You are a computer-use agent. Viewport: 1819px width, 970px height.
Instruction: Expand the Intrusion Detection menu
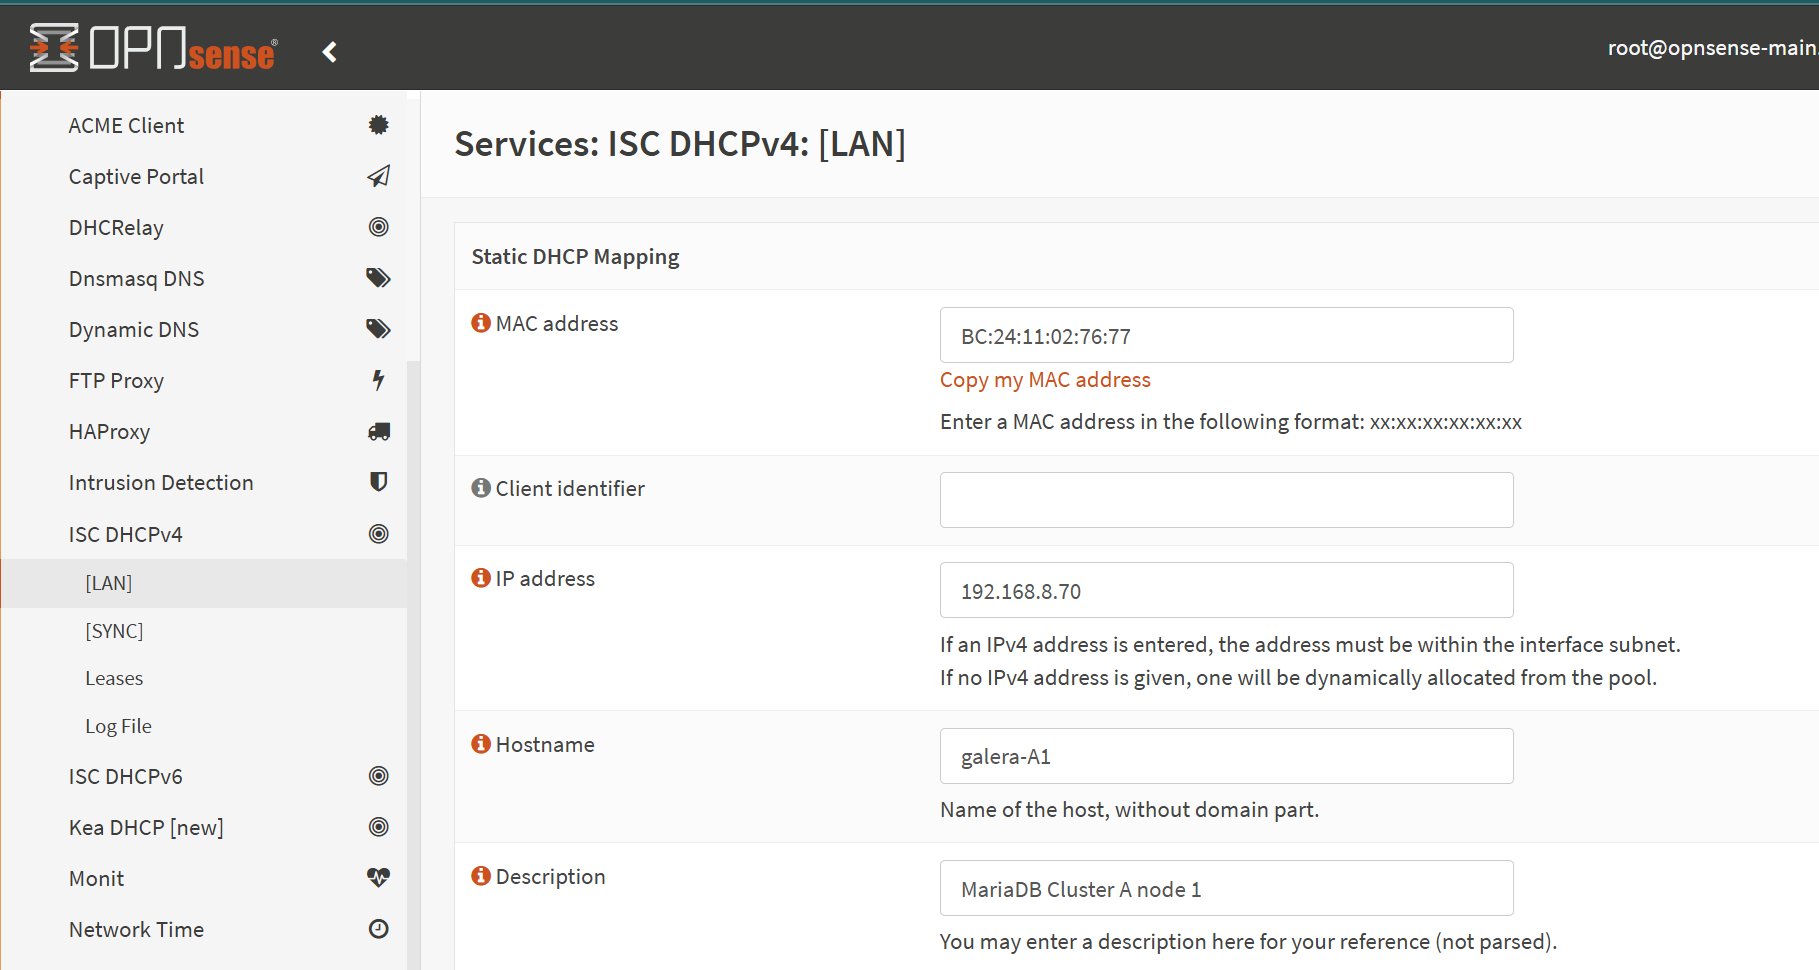point(161,483)
